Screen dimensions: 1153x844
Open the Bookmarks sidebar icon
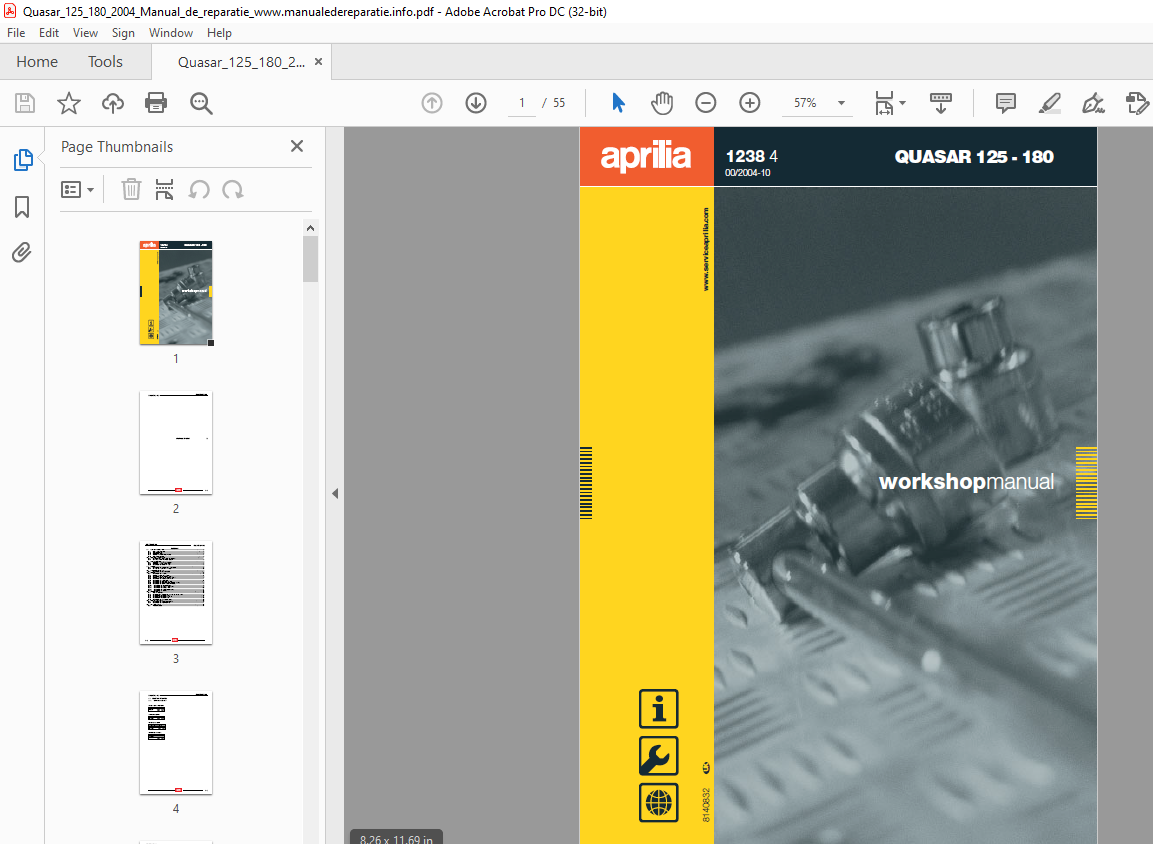[x=22, y=207]
